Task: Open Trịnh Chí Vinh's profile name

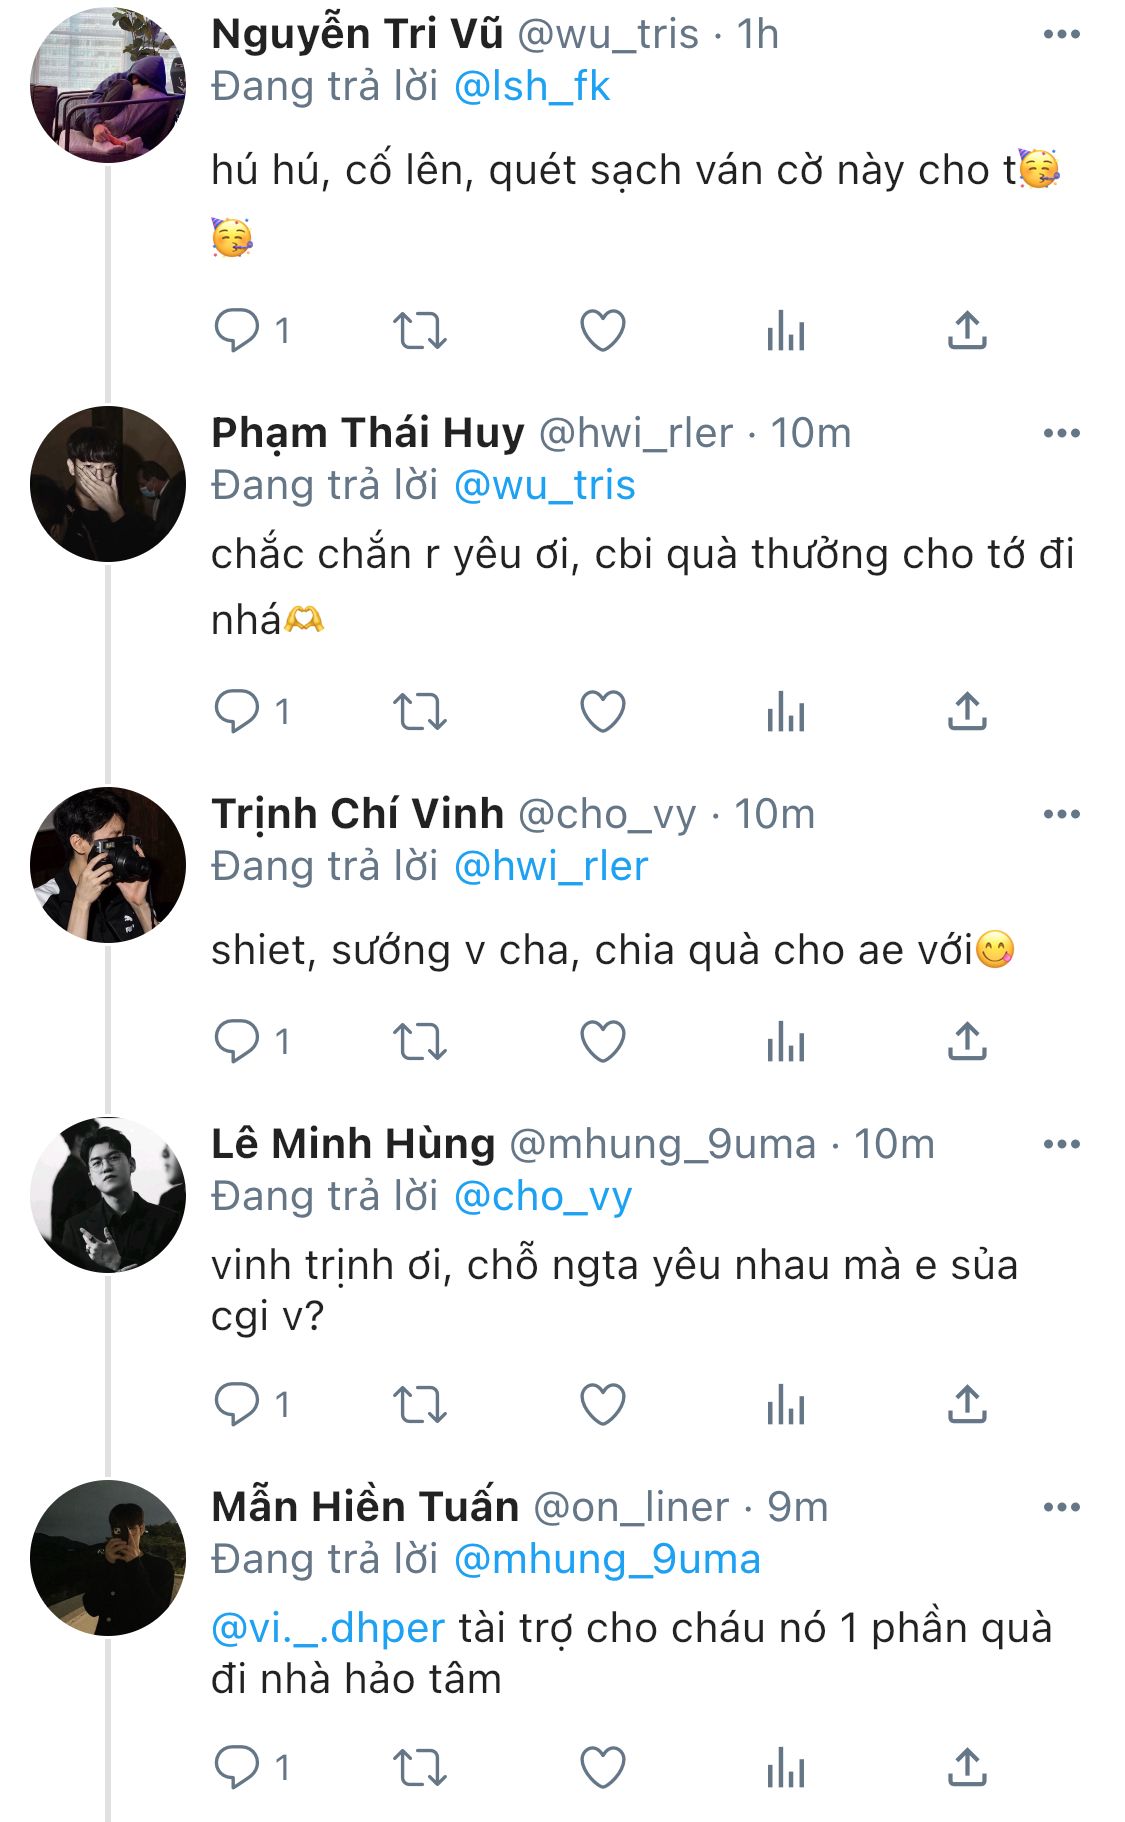Action: tap(357, 815)
